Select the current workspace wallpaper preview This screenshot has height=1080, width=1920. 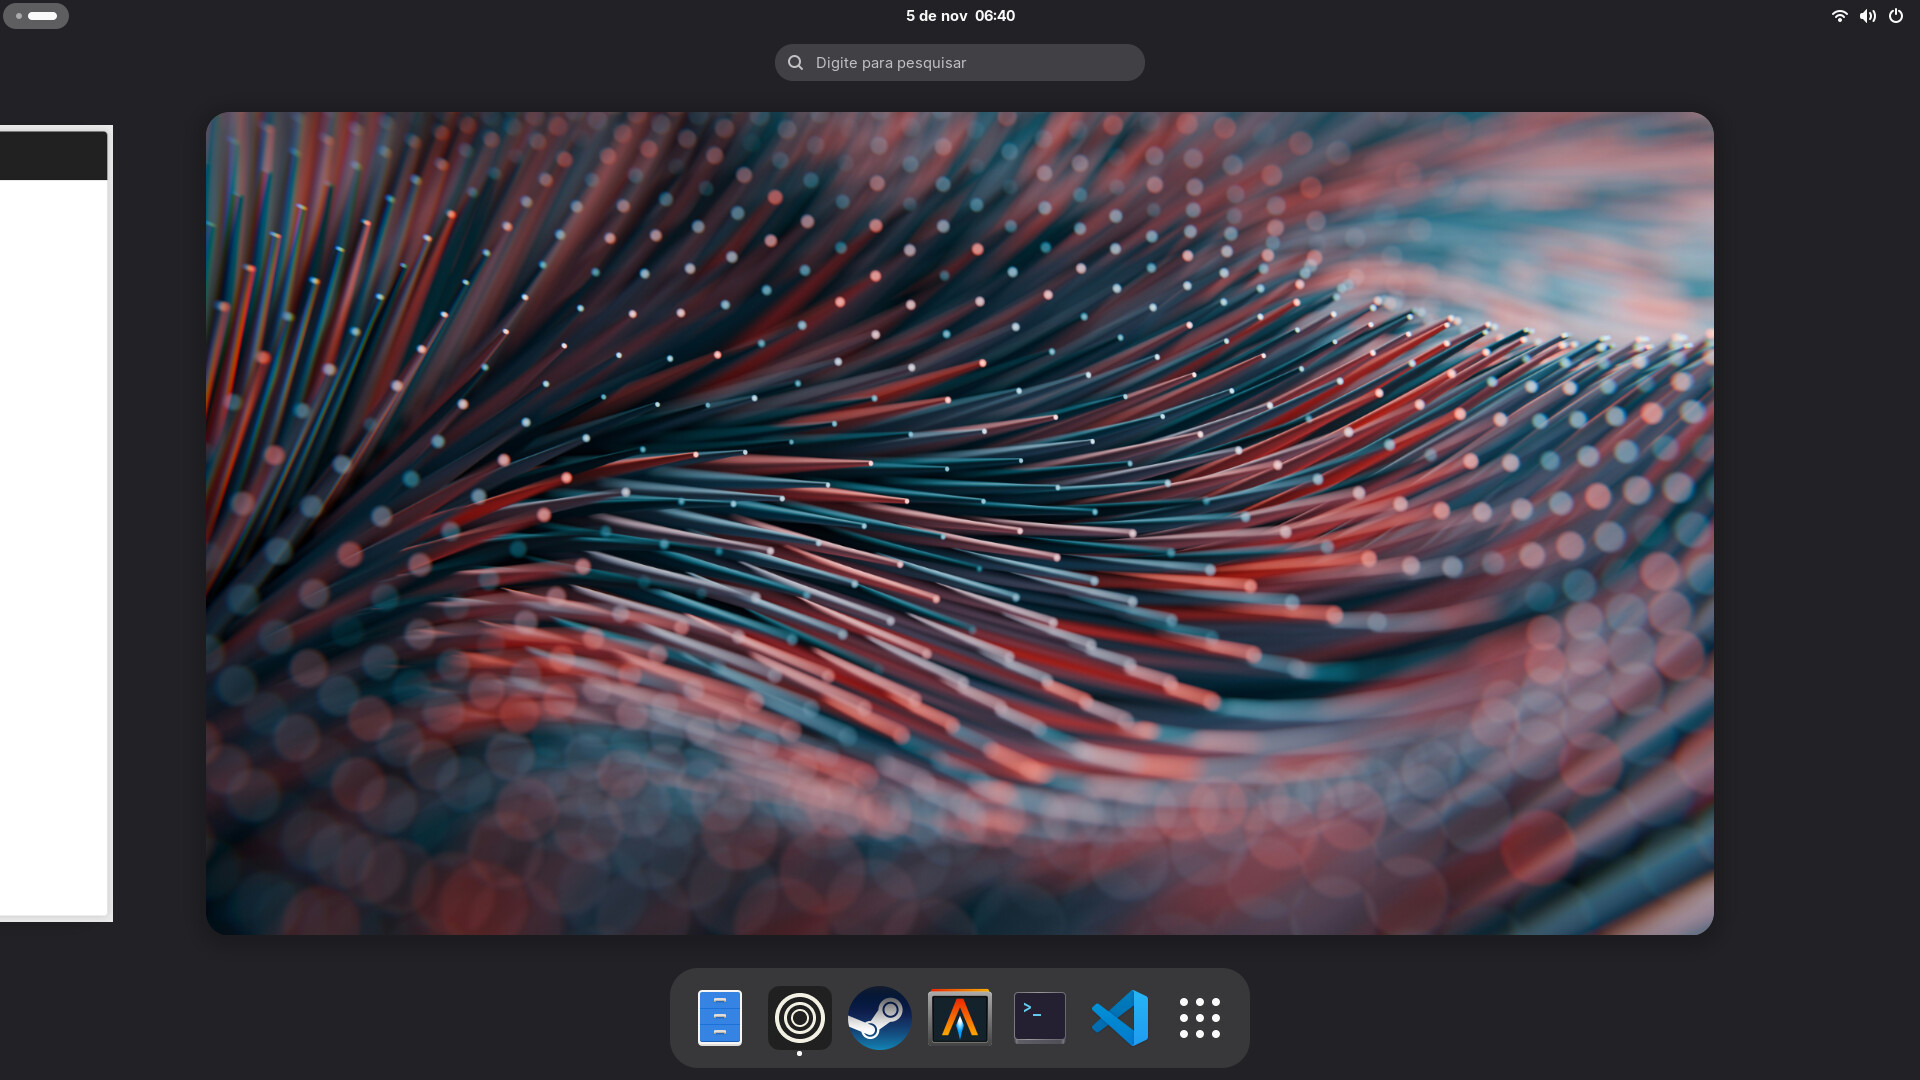click(x=959, y=523)
